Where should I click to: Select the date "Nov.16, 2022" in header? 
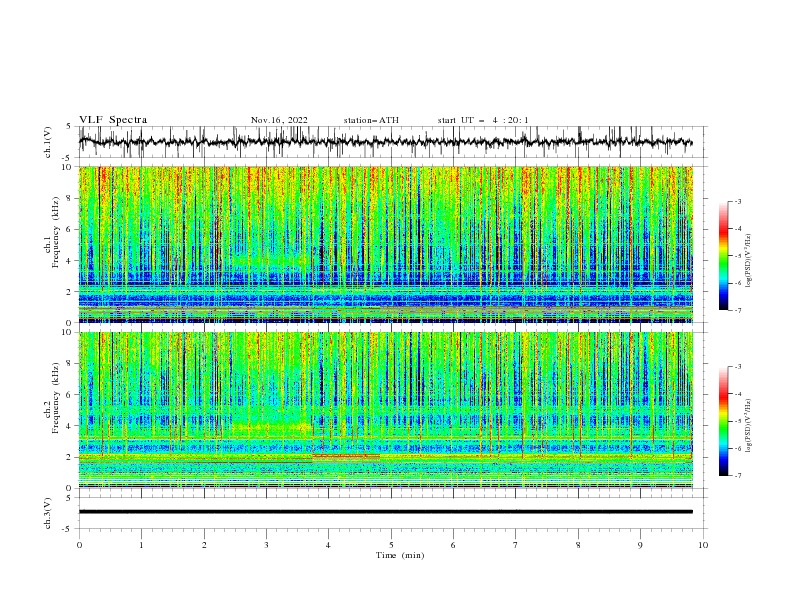(x=279, y=120)
